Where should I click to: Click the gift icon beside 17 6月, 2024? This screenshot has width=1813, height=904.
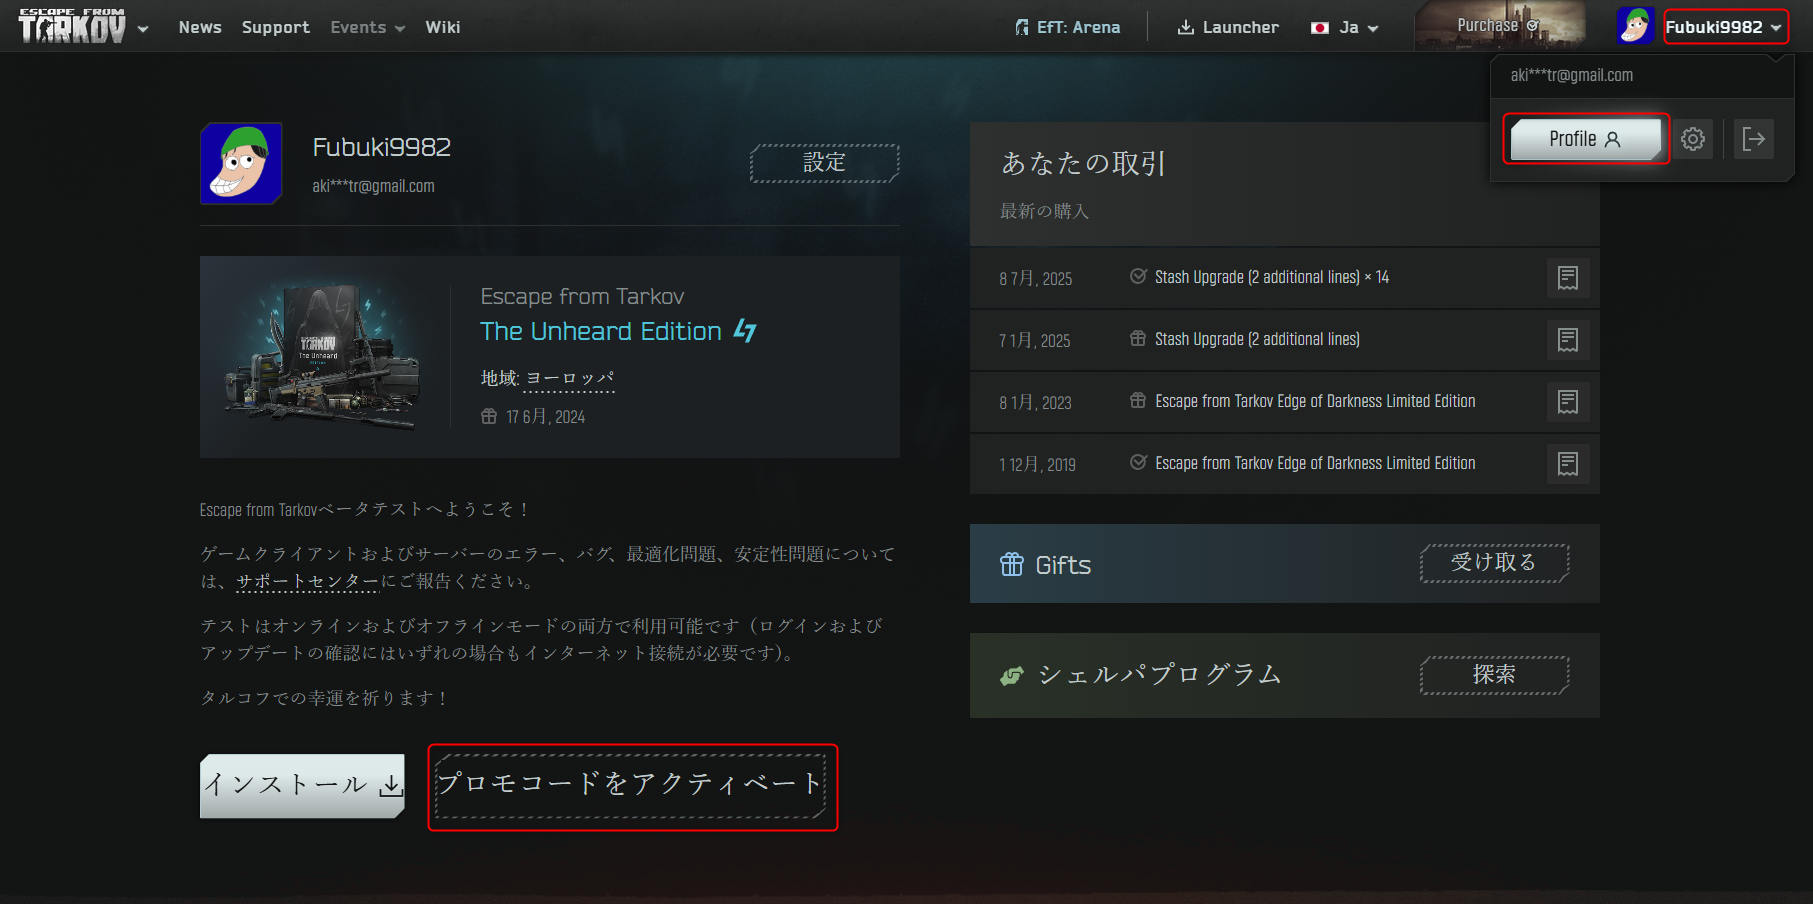point(489,416)
